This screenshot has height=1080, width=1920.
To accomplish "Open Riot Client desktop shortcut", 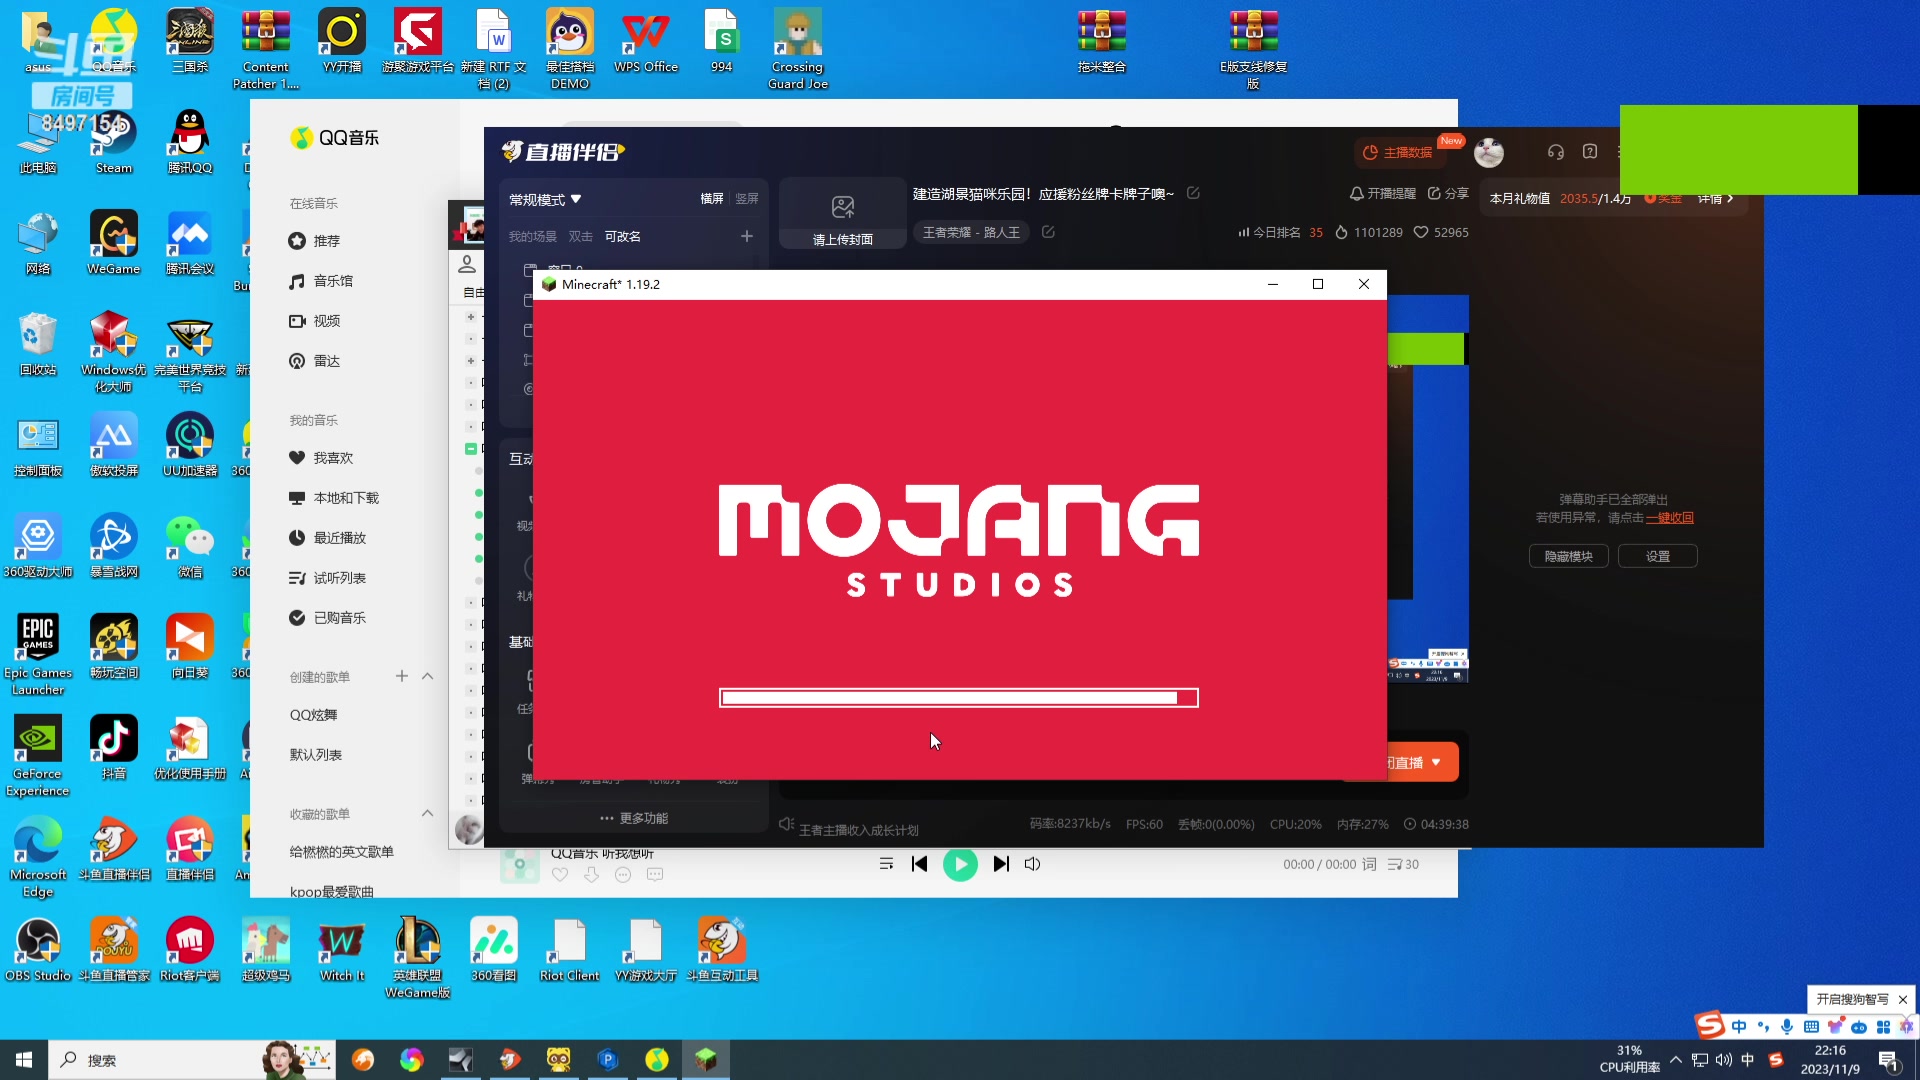I will 570,950.
